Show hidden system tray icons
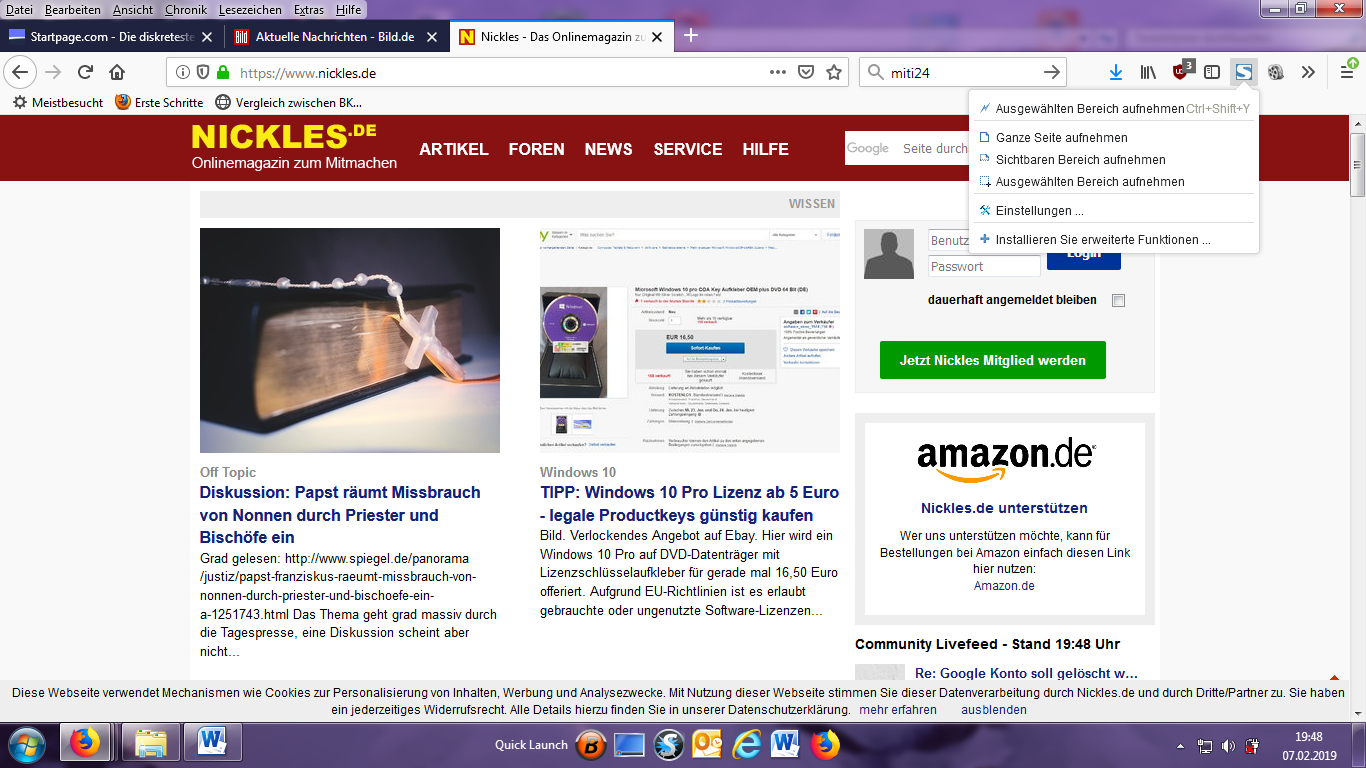The height and width of the screenshot is (768, 1366). (1181, 746)
